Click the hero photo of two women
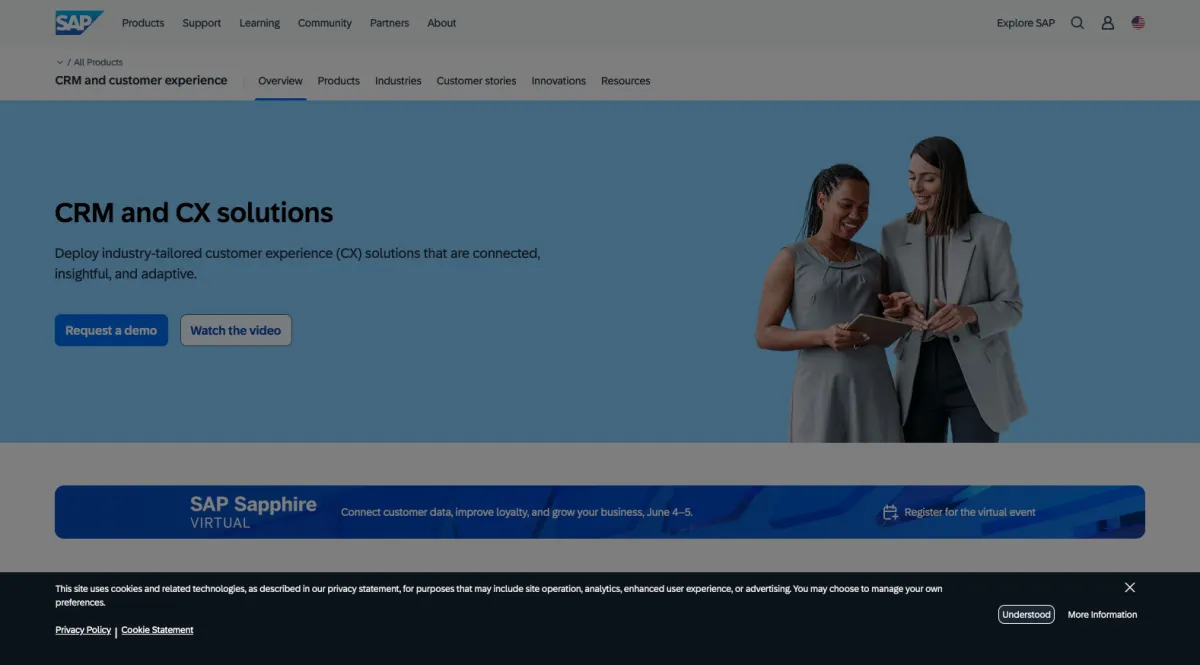The image size is (1200, 665). coord(892,290)
